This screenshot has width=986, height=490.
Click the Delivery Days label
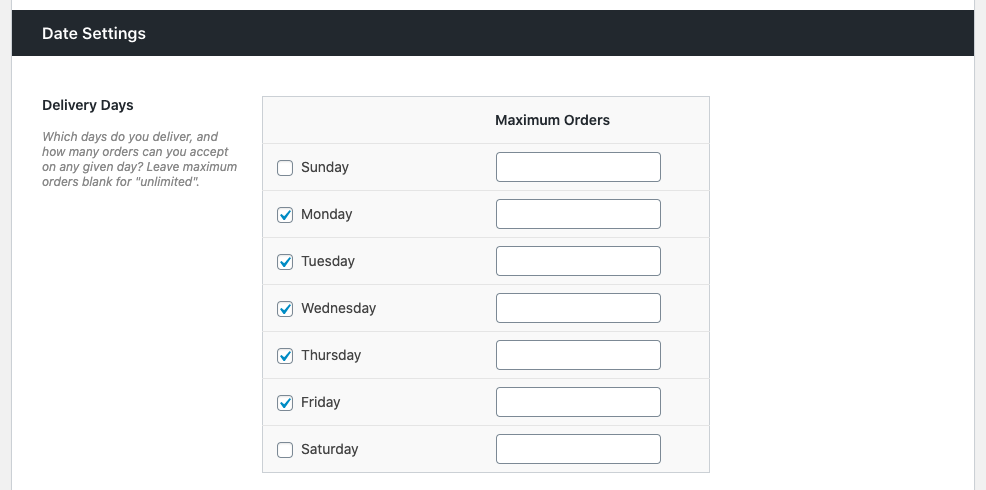point(88,105)
